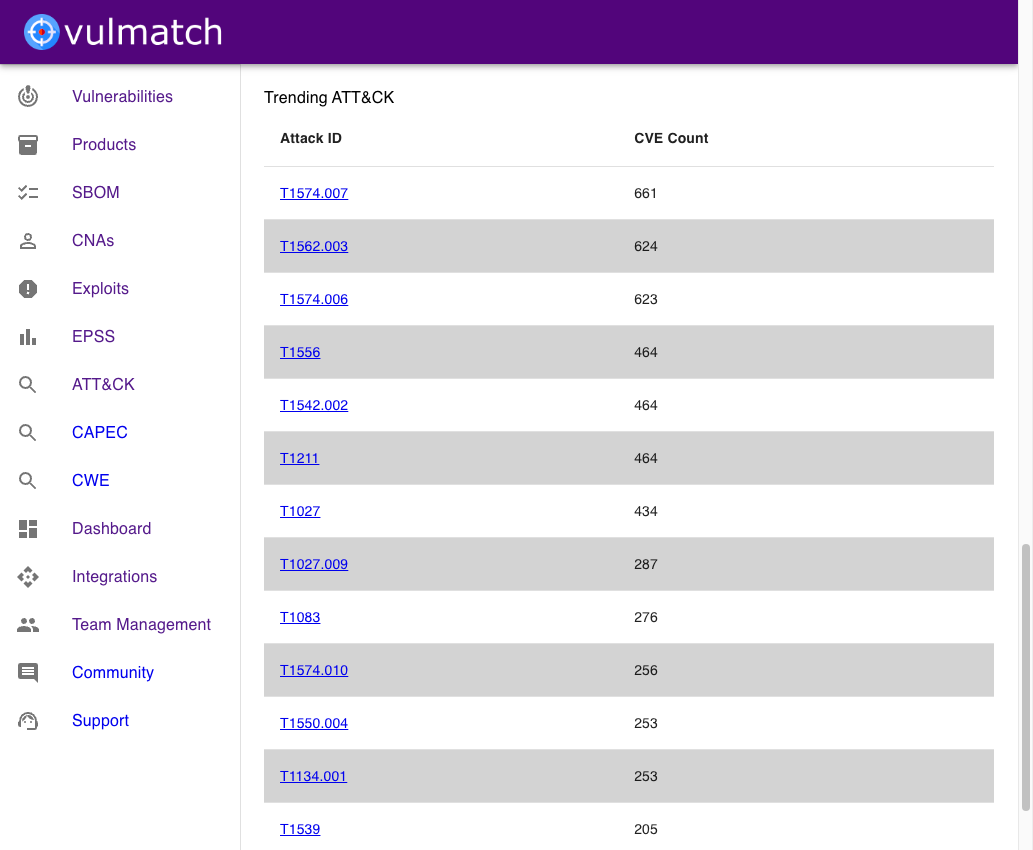Click the CNAs person icon
Image resolution: width=1033 pixels, height=850 pixels.
pos(28,241)
